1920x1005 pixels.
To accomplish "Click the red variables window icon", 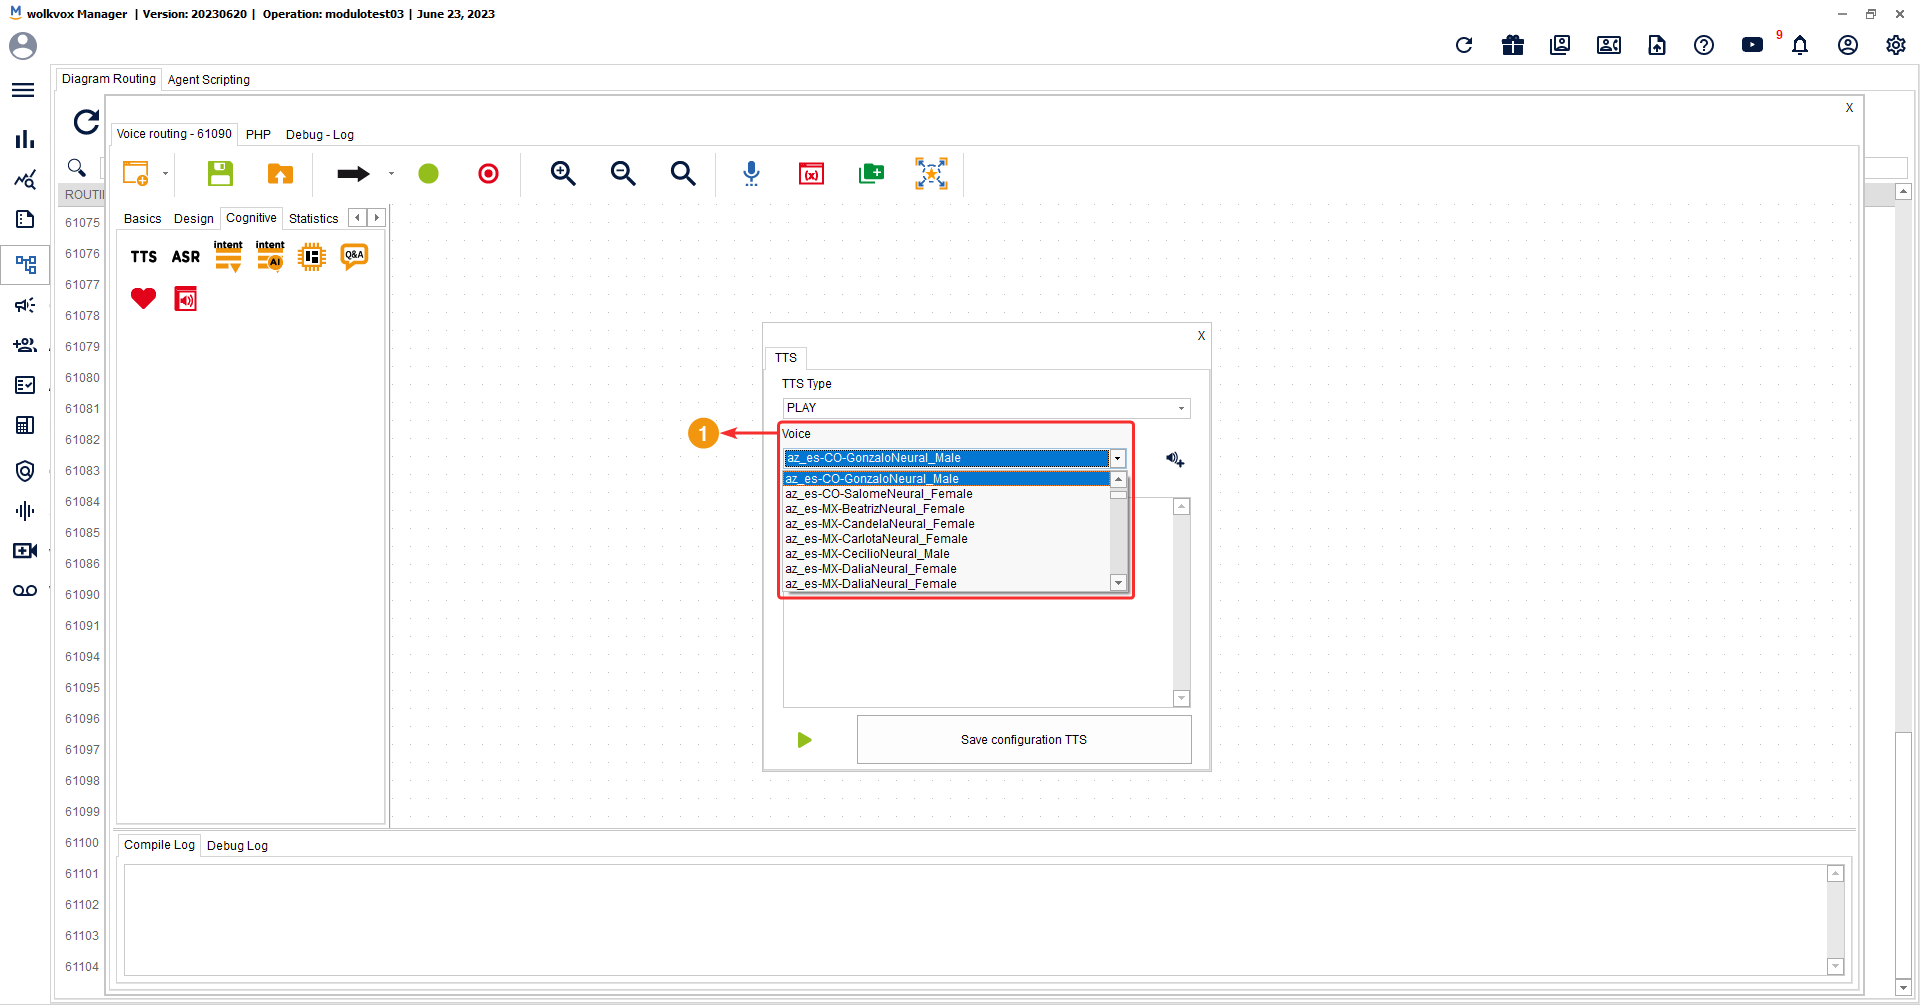I will coord(811,174).
